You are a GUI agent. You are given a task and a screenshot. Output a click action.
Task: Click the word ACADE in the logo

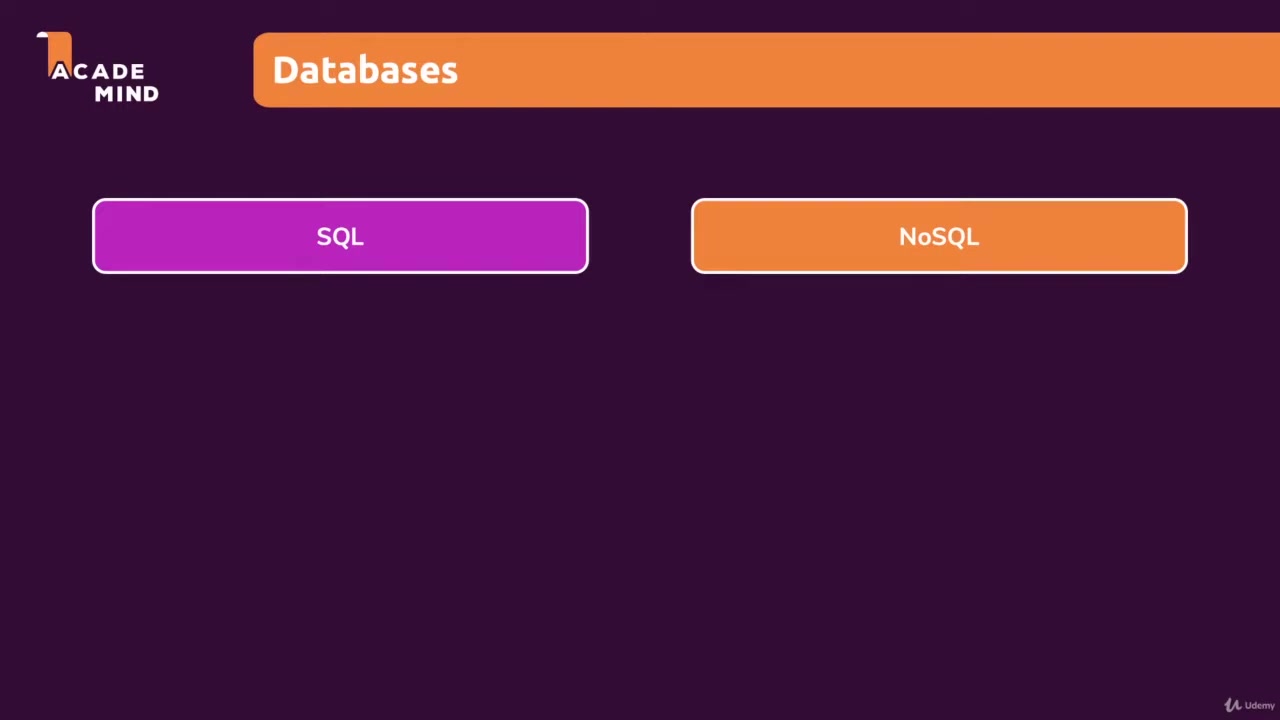pos(98,71)
